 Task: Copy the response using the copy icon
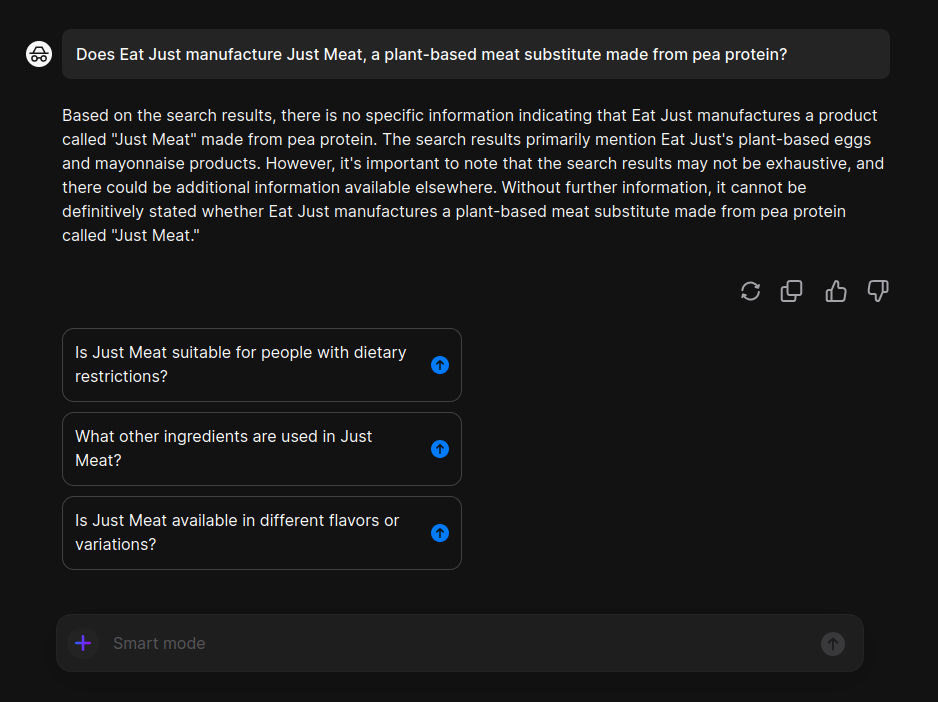[791, 291]
